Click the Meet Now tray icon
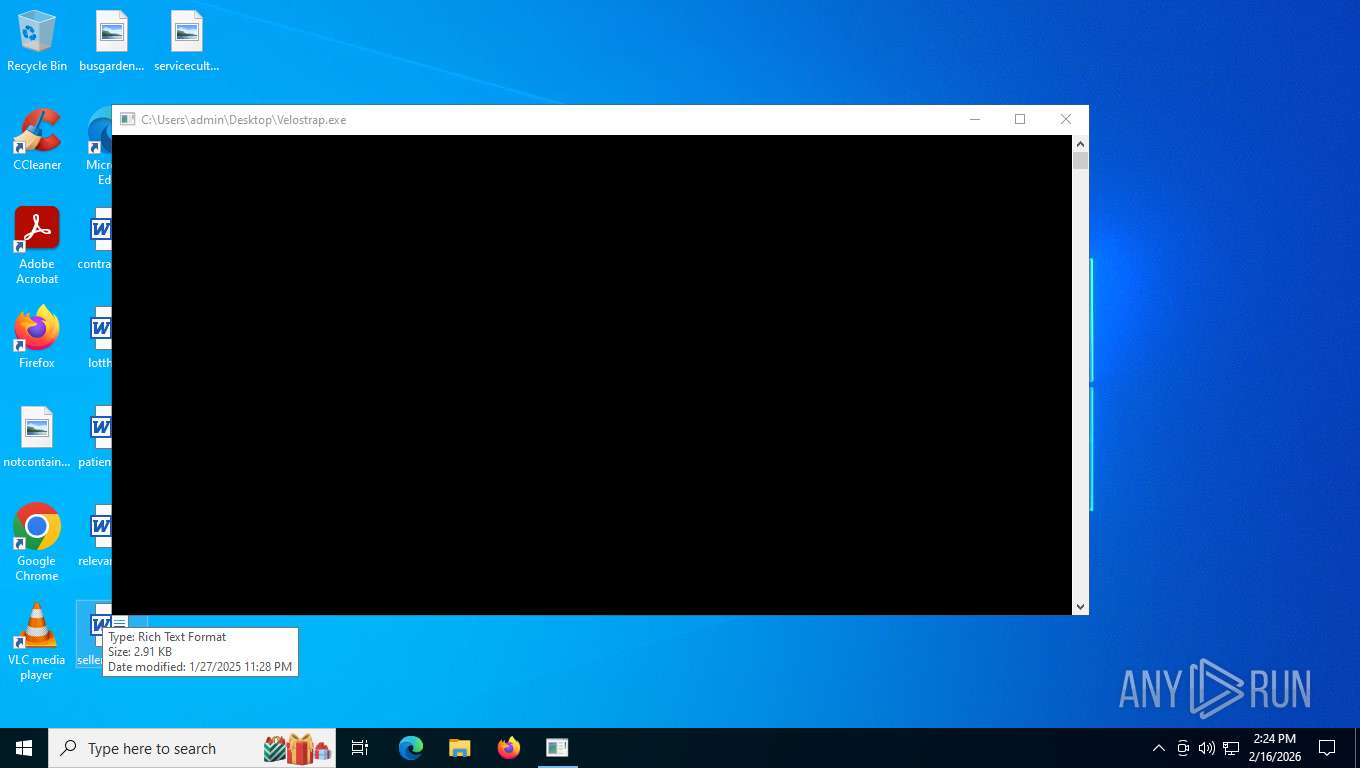Viewport: 1360px width, 768px height. coord(1183,748)
